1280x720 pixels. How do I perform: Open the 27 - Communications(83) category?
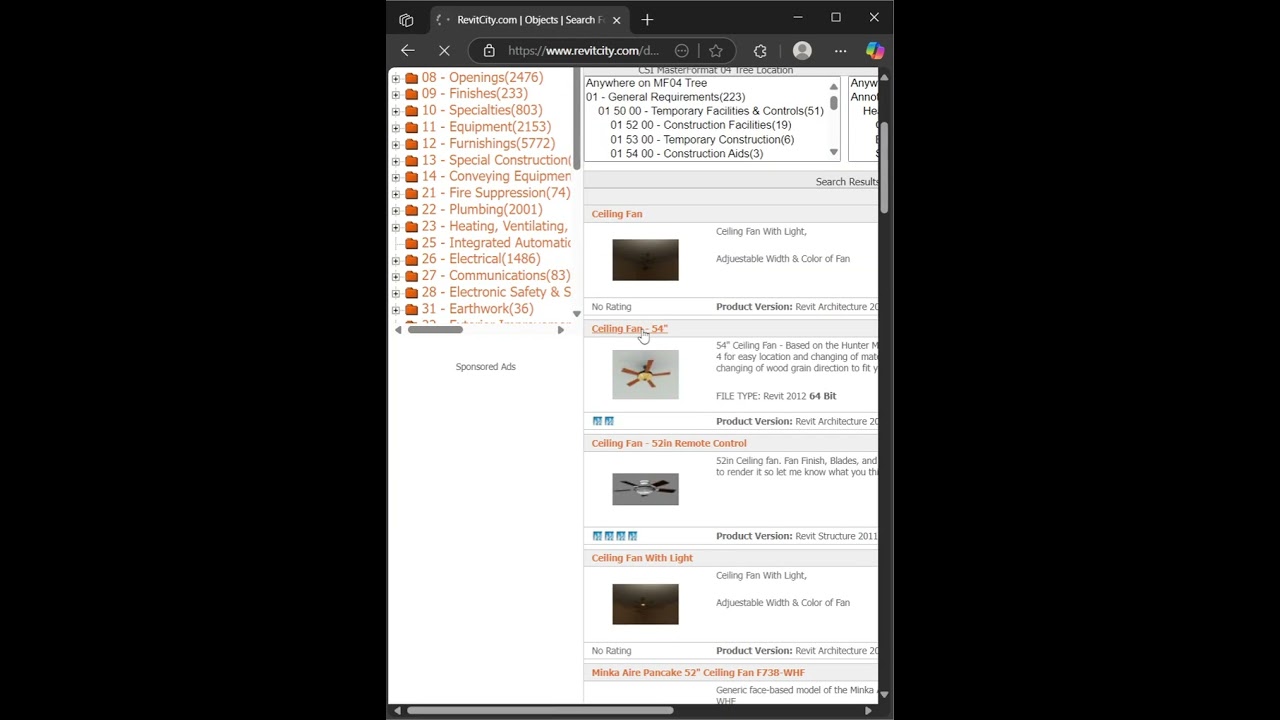pyautogui.click(x=496, y=275)
